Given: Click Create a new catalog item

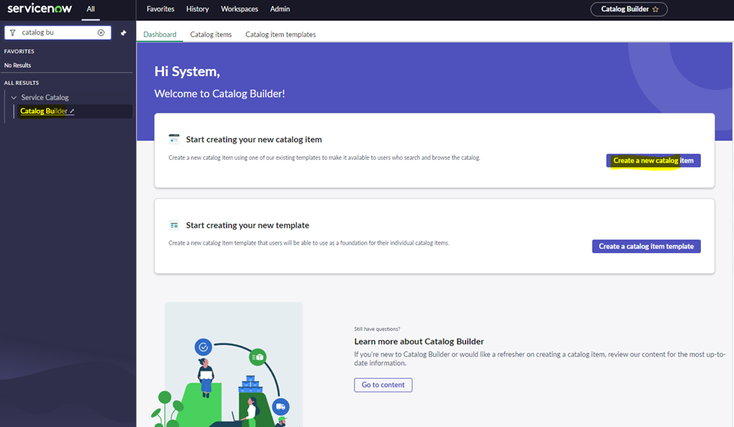Looking at the screenshot, I should [653, 161].
